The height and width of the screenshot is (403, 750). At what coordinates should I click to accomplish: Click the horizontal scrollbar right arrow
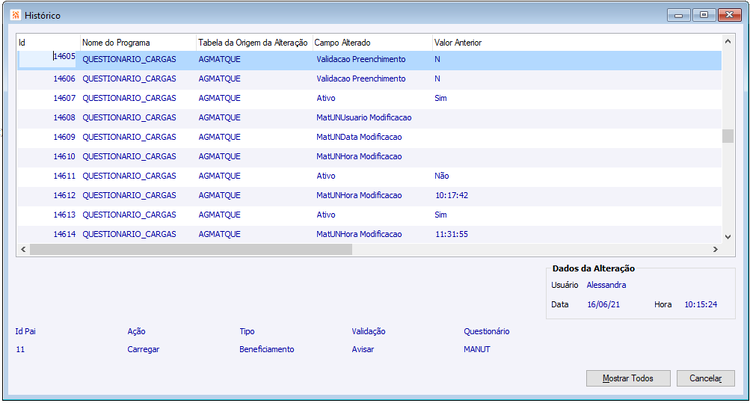tap(716, 249)
